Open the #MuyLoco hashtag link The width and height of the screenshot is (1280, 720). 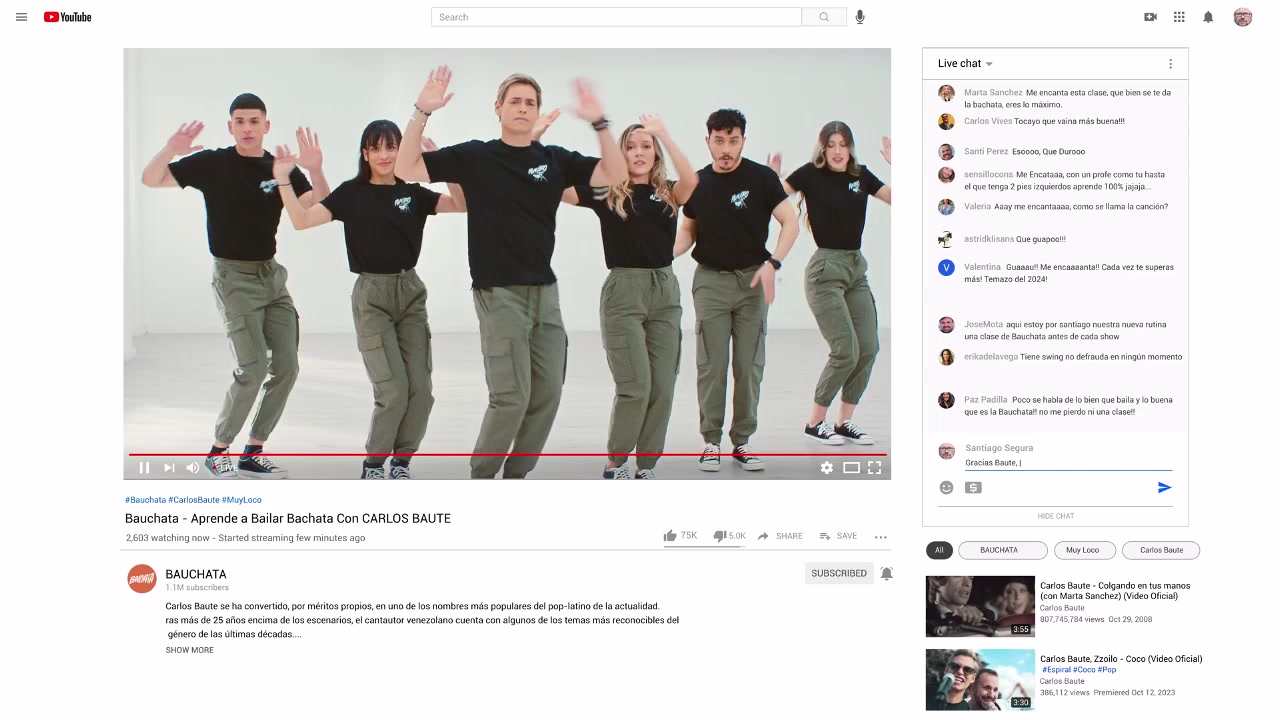(242, 500)
